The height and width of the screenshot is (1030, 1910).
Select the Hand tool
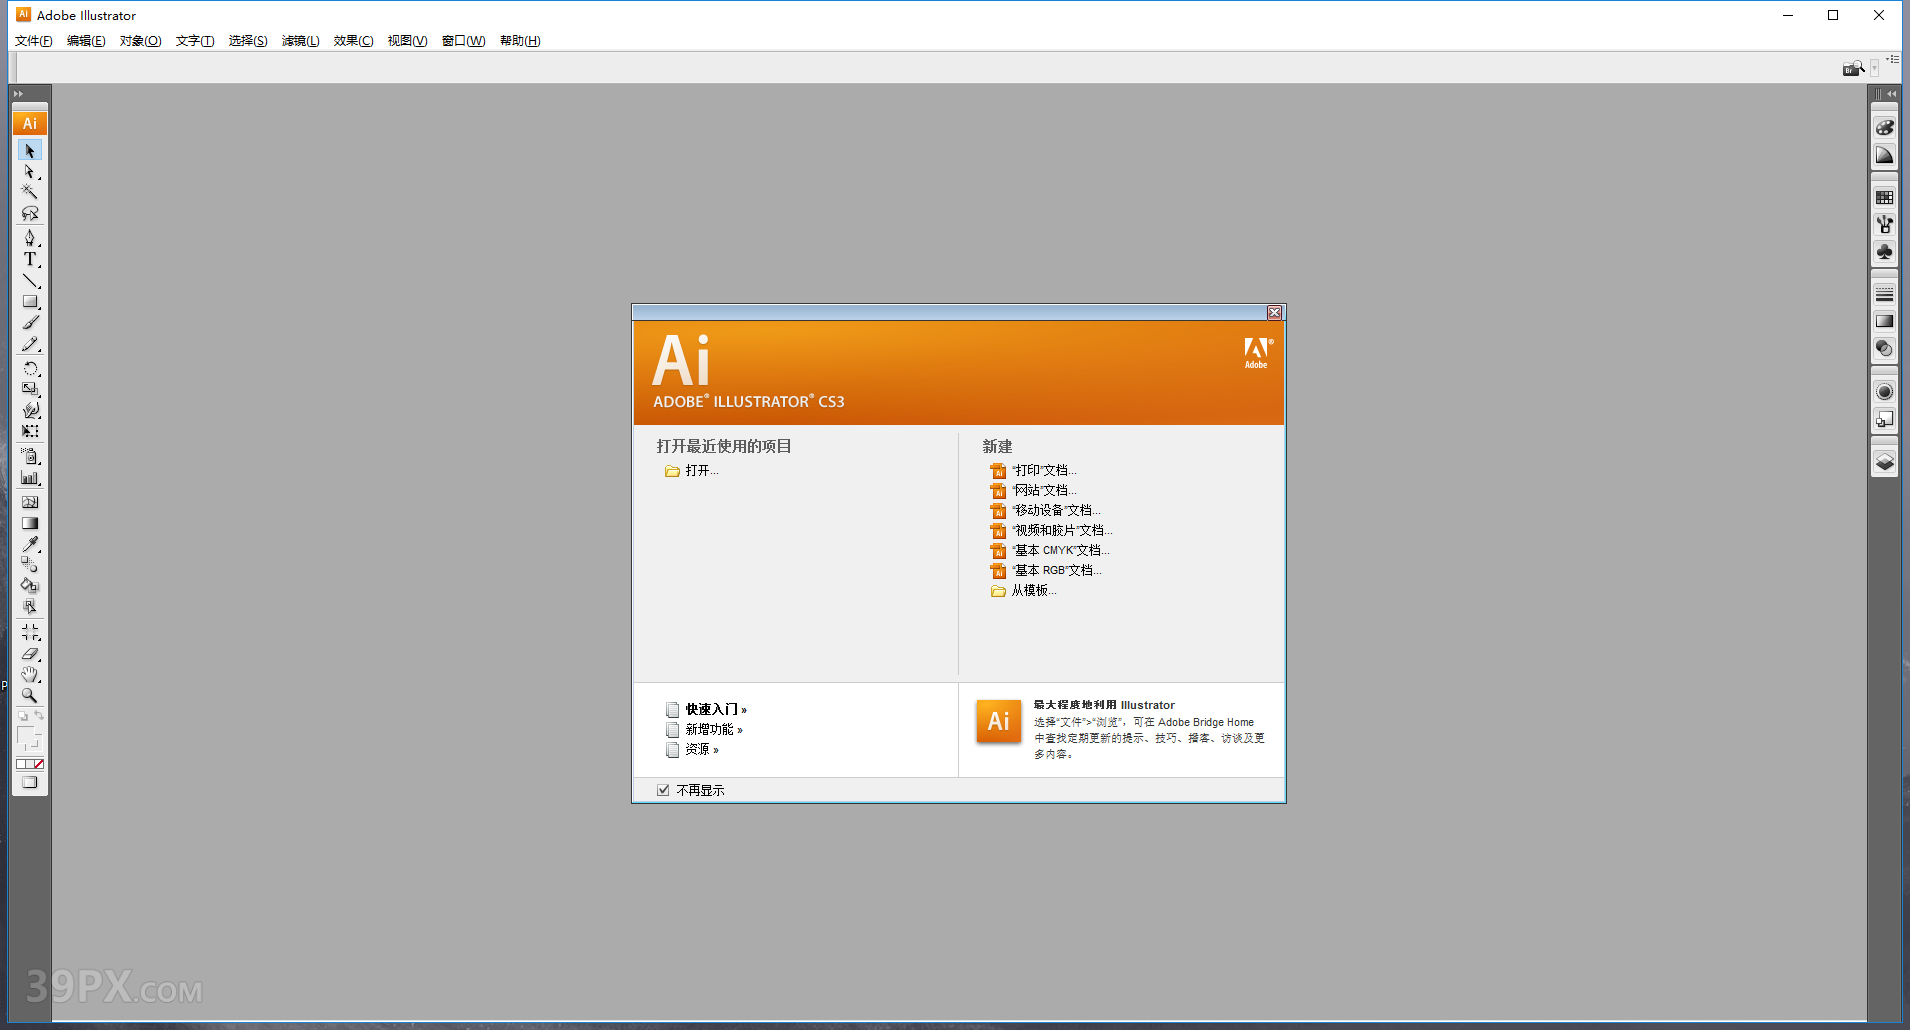[30, 674]
